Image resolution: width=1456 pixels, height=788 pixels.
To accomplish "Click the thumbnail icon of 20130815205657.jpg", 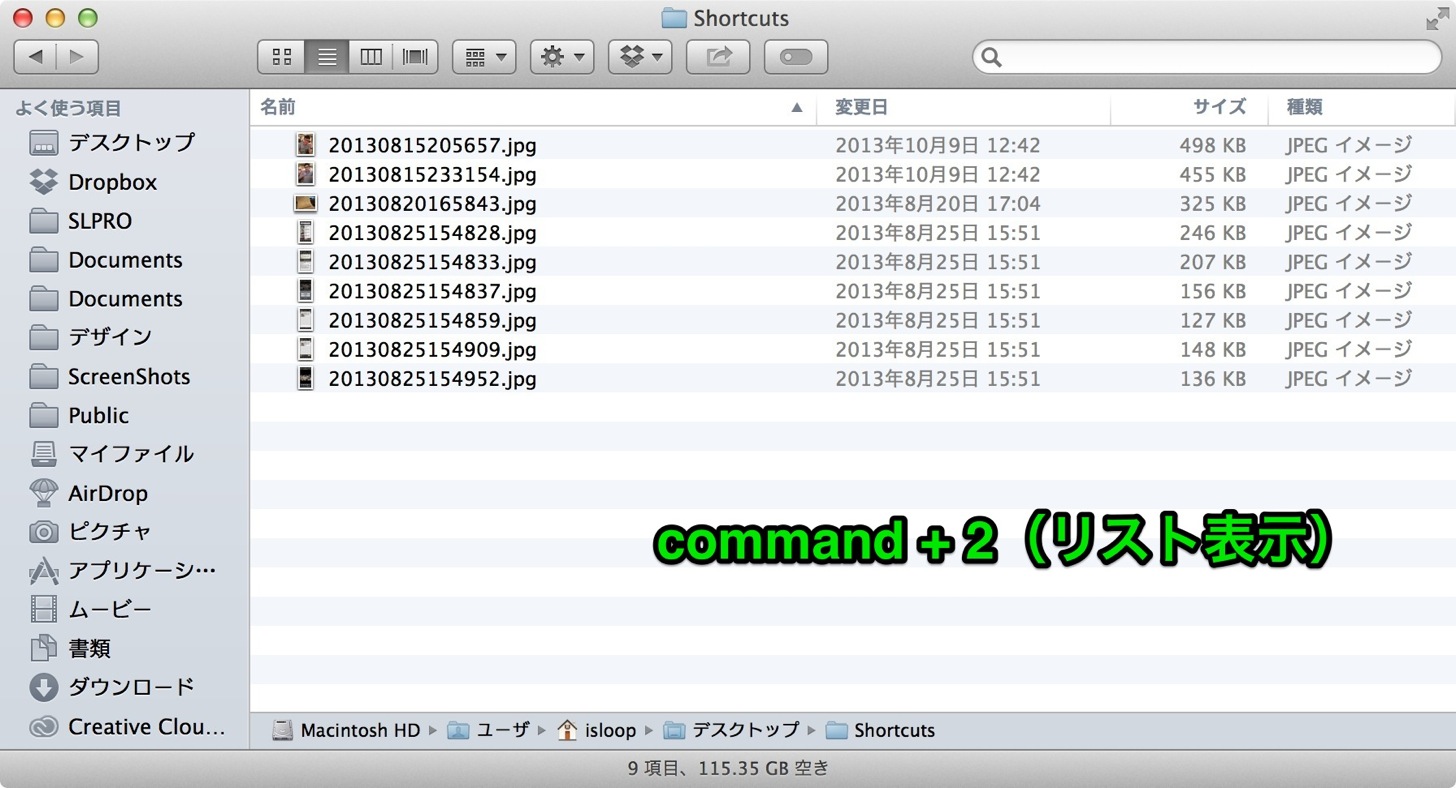I will point(305,145).
